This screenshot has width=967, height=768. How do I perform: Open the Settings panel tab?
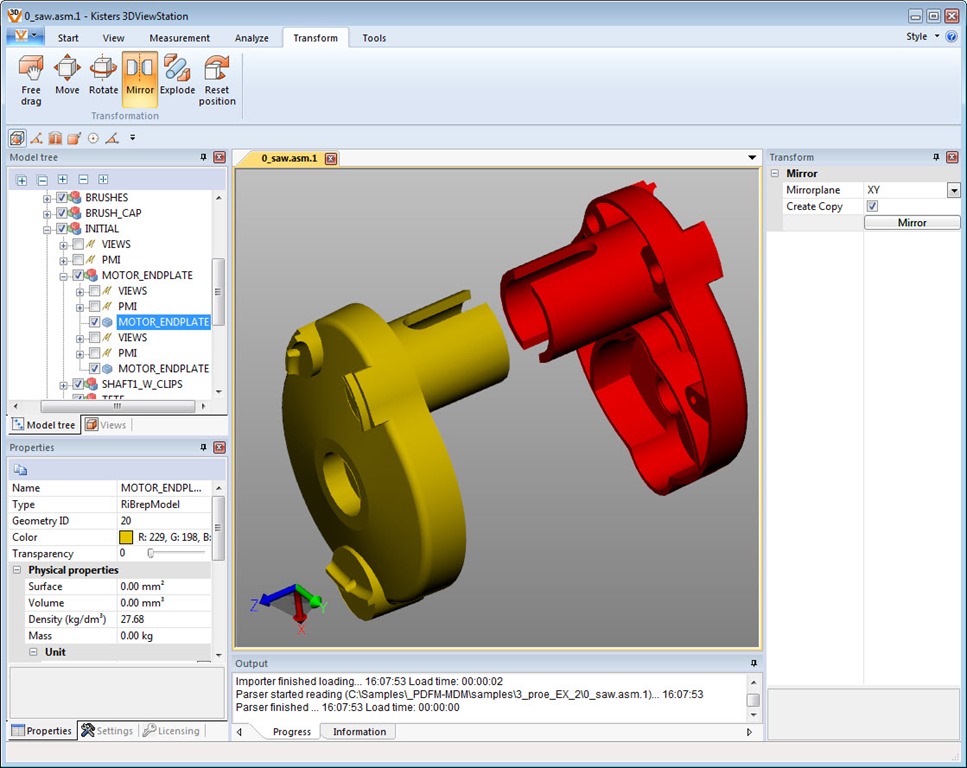click(107, 730)
